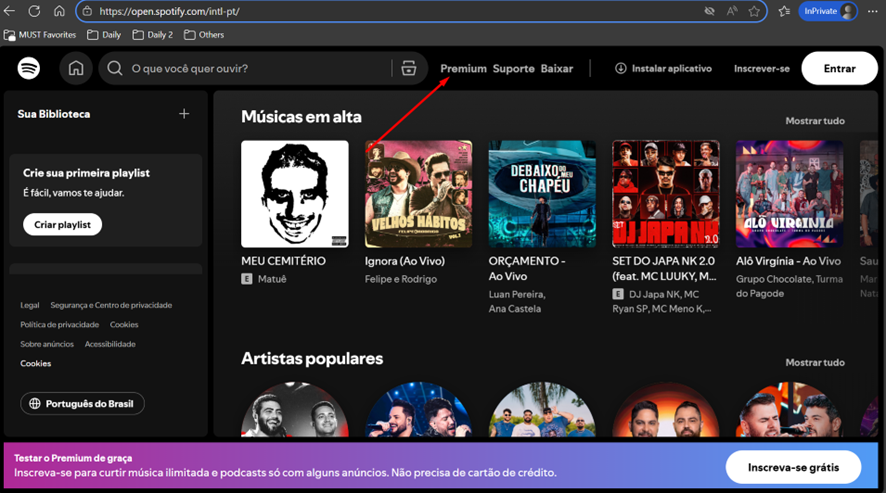This screenshot has width=886, height=493.
Task: Click the browser back arrow
Action: [x=10, y=11]
